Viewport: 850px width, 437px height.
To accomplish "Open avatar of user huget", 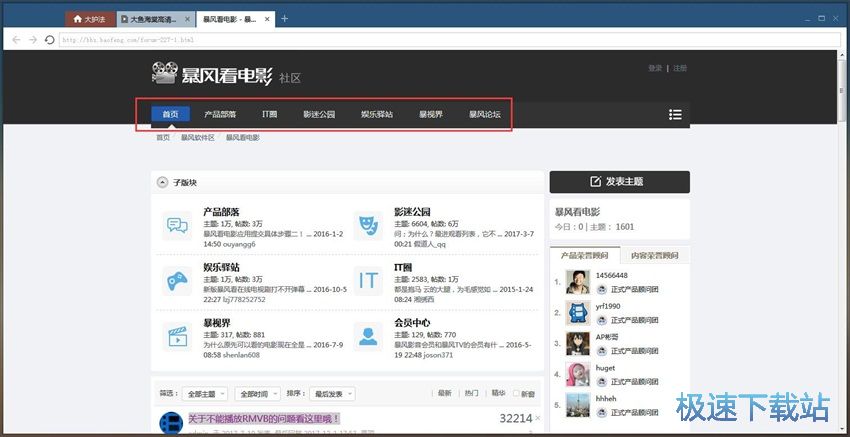I will [x=578, y=375].
